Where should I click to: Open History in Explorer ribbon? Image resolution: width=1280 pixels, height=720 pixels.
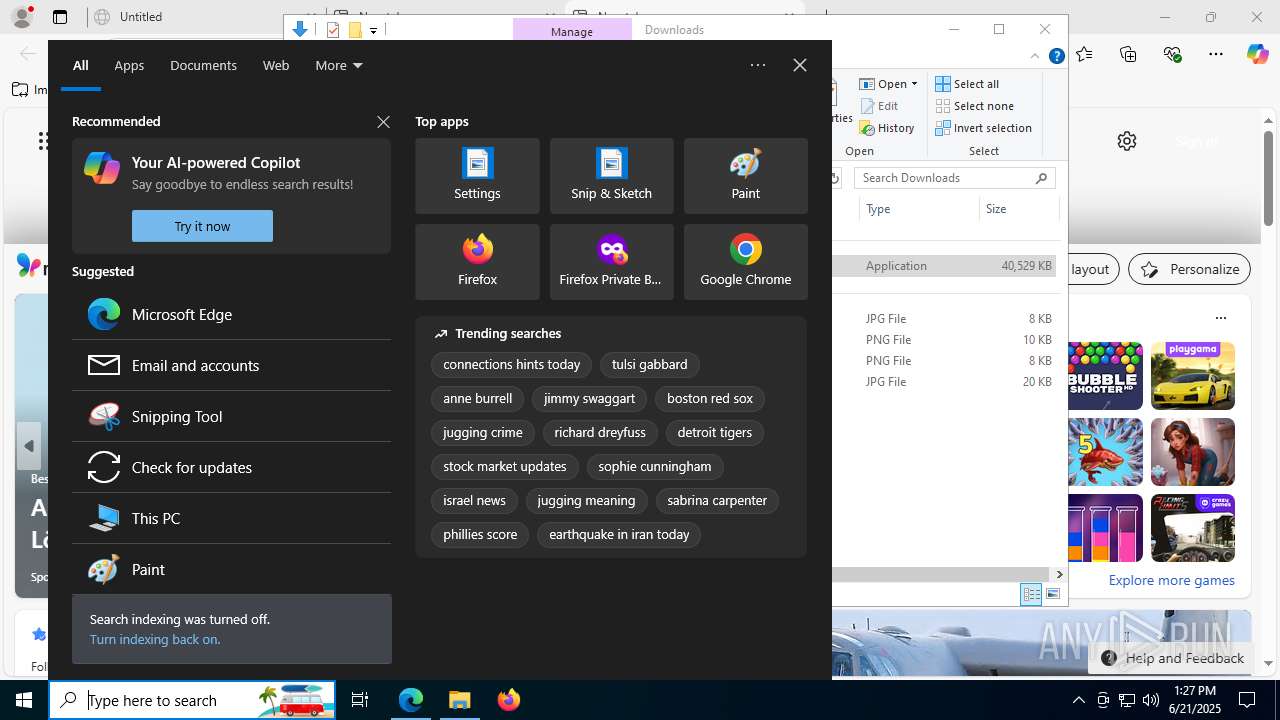[887, 128]
